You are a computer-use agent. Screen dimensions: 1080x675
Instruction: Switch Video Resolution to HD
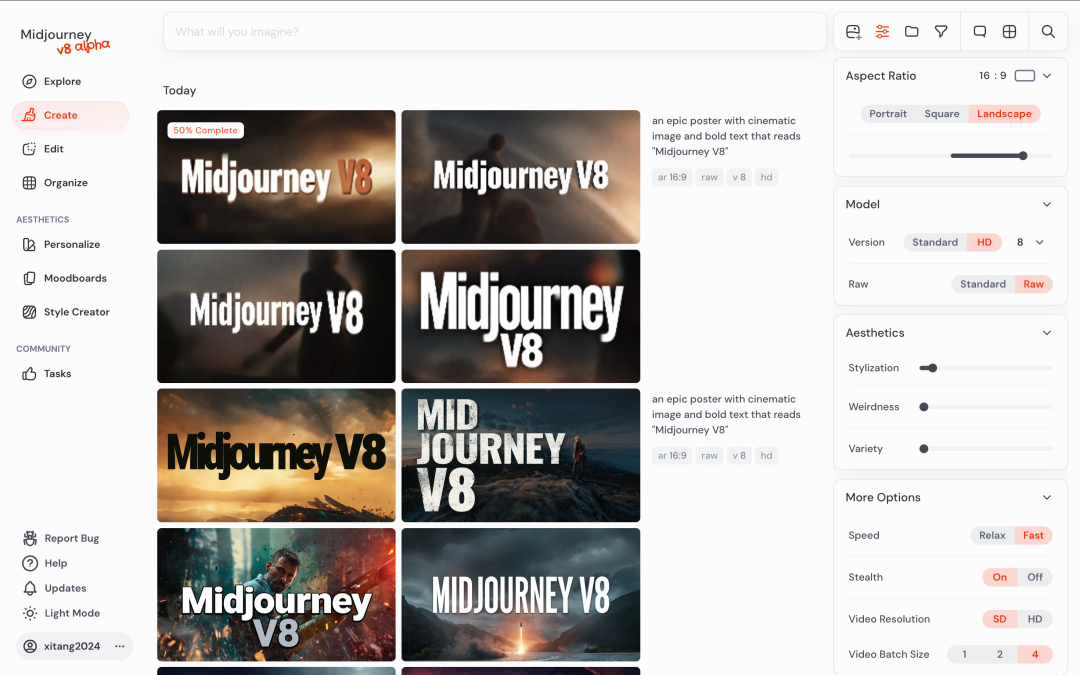[1037, 619]
